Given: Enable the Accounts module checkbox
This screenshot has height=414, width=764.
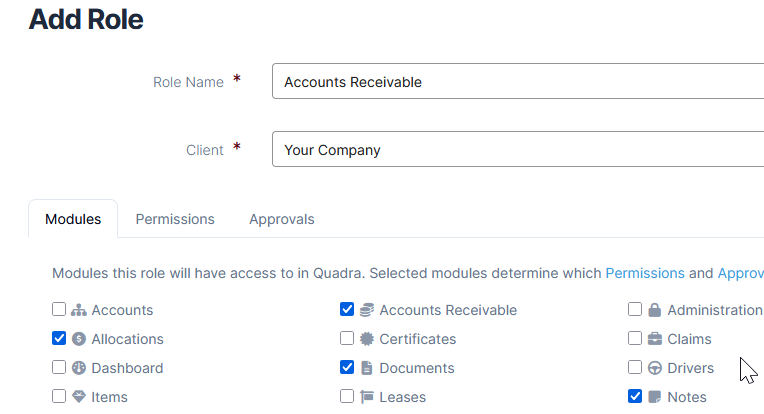Looking at the screenshot, I should [59, 310].
